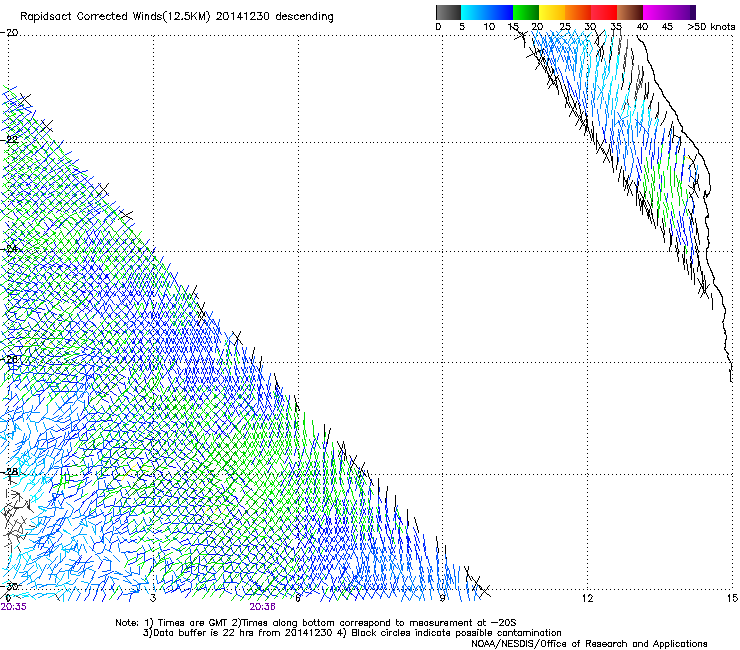
Task: Select the green 15-20 knots color bar segment
Action: tap(526, 12)
